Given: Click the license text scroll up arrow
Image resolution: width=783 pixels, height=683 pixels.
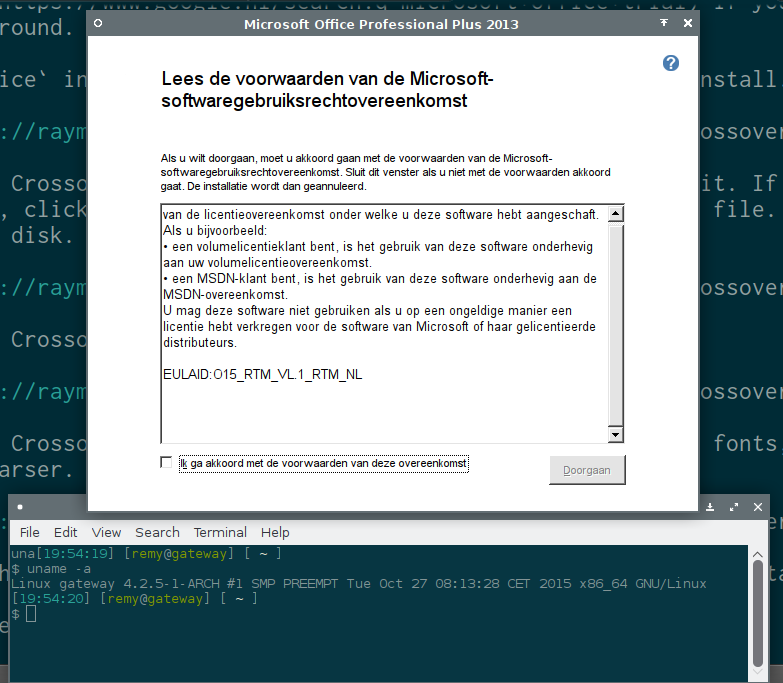Looking at the screenshot, I should (615, 214).
